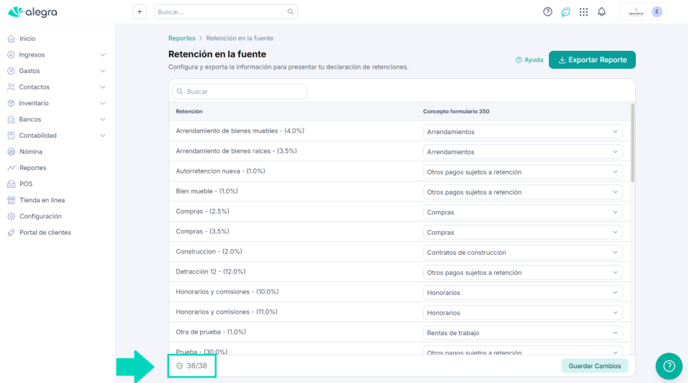Open concept dropdown for Construccion row
The image size is (688, 383).
pos(523,252)
